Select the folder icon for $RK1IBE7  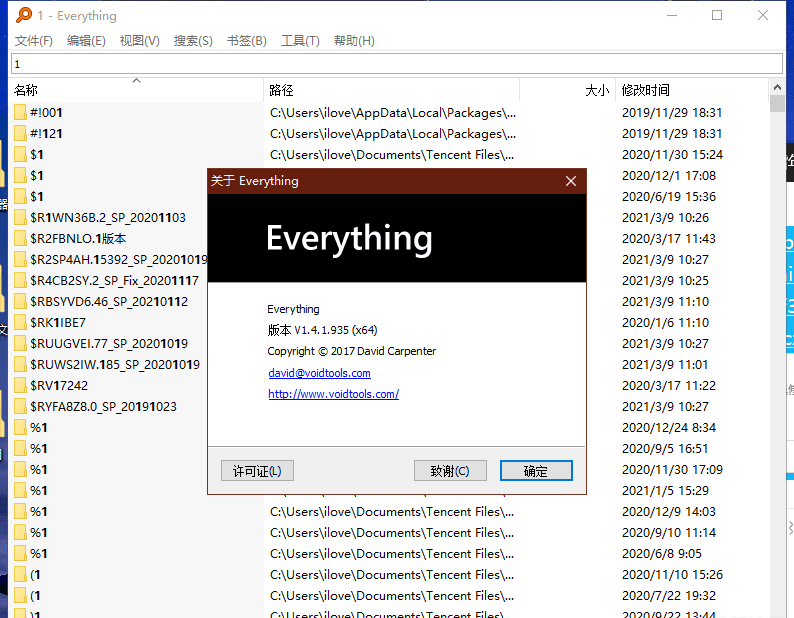click(20, 323)
